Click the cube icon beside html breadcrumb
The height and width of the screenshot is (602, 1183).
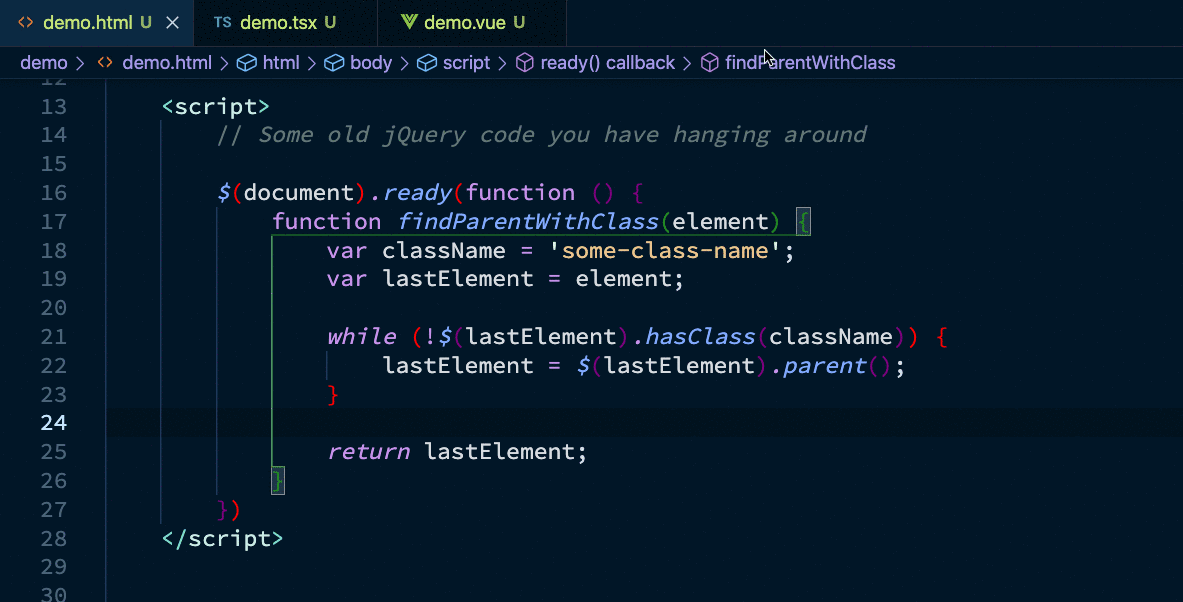tap(247, 63)
